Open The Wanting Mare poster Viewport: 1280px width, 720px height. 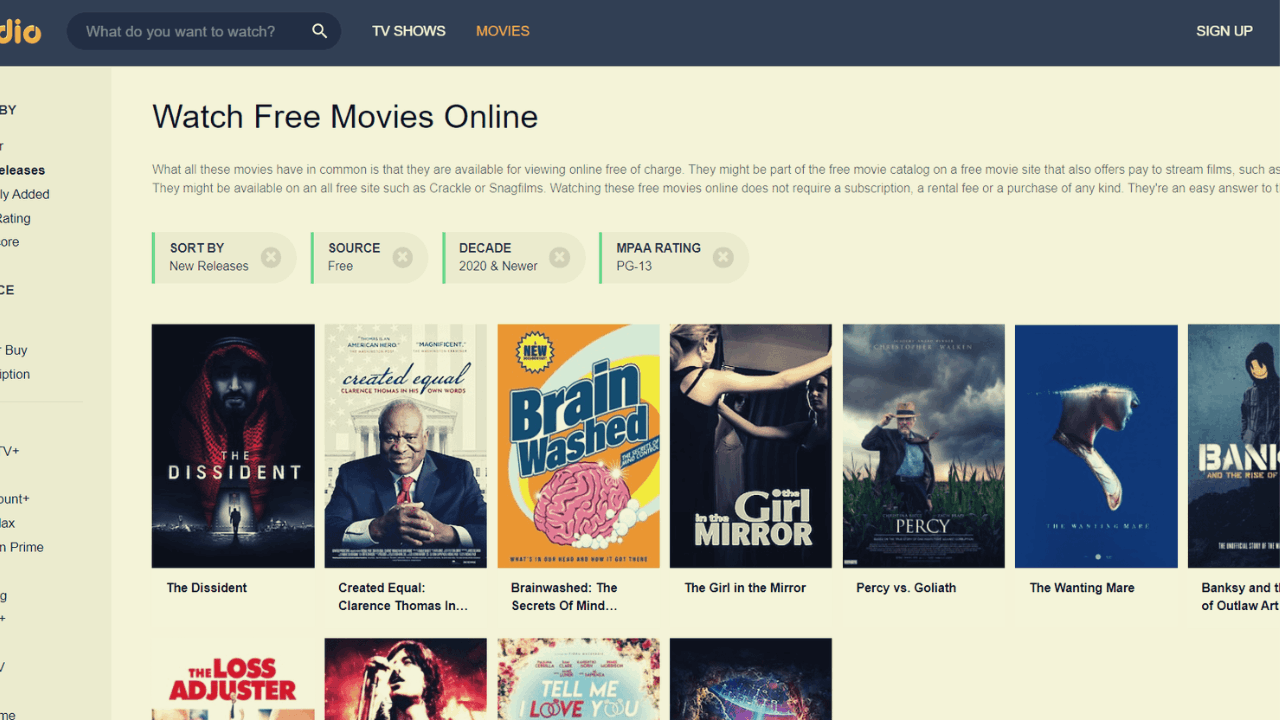pos(1096,446)
